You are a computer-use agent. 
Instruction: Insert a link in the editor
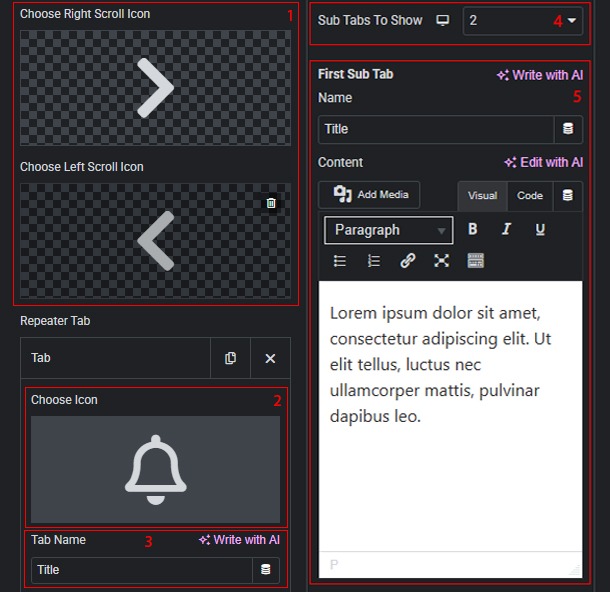pos(408,261)
